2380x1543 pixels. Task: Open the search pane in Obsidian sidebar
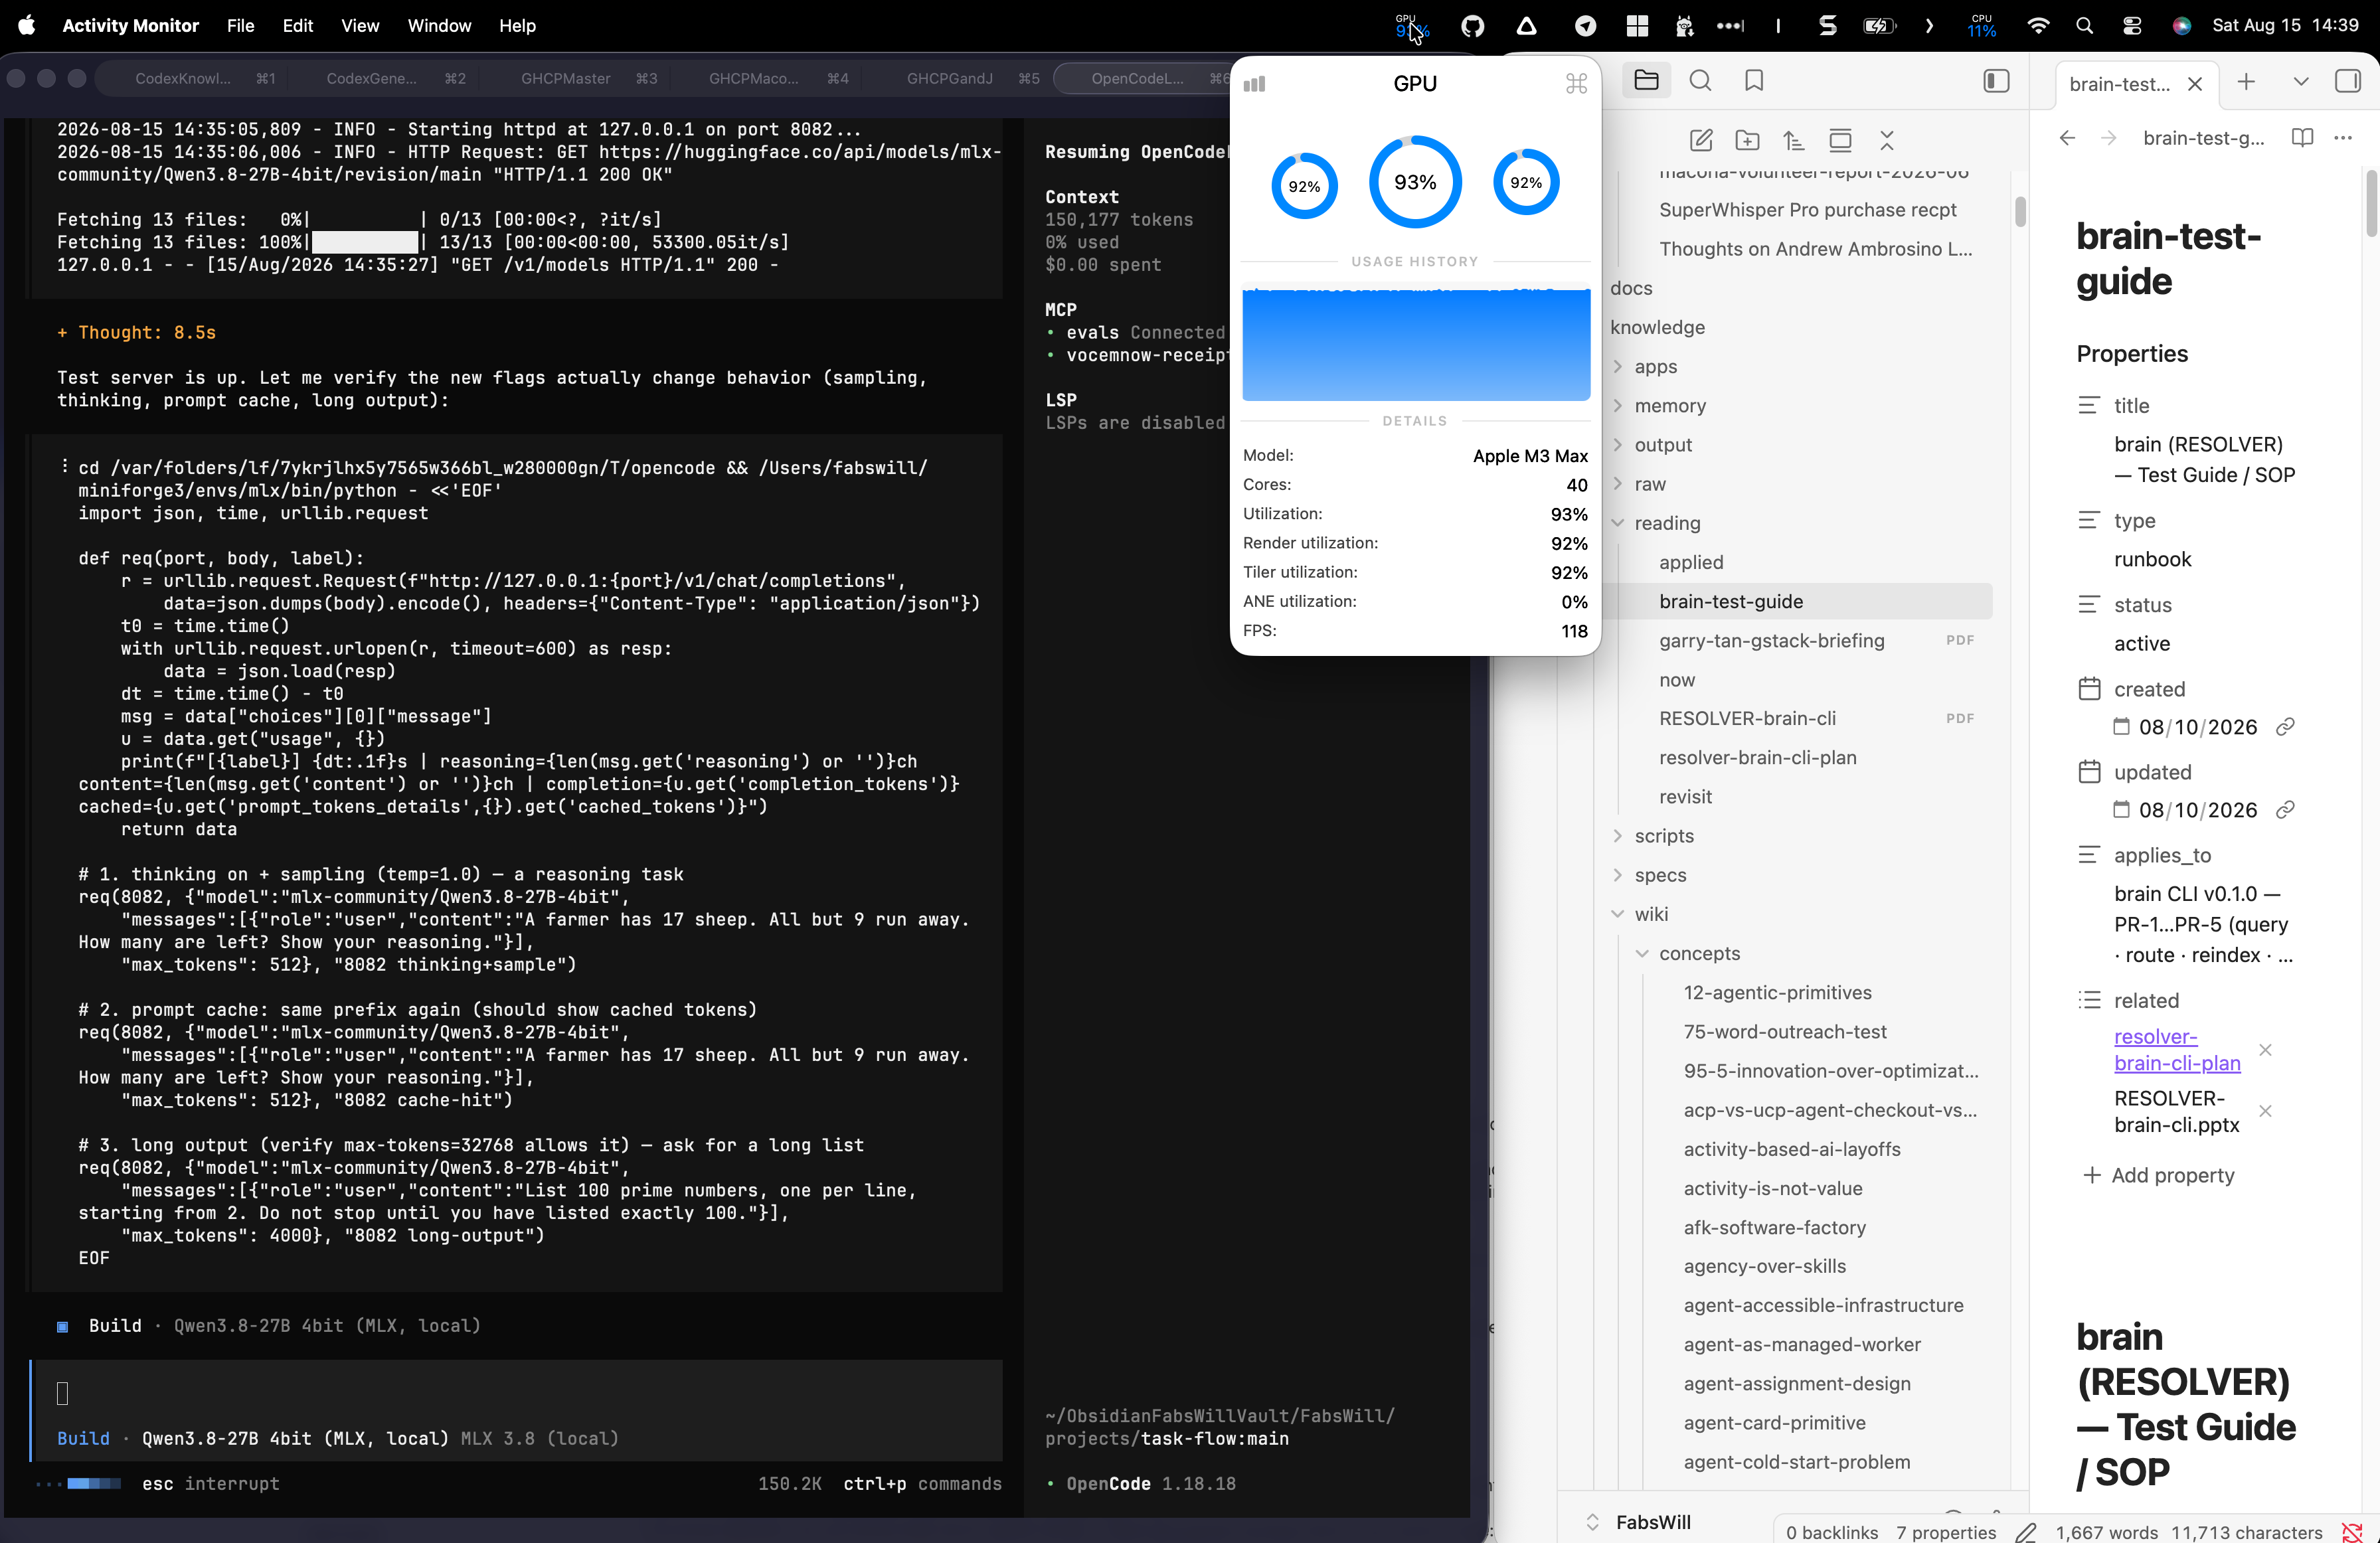click(x=1700, y=80)
